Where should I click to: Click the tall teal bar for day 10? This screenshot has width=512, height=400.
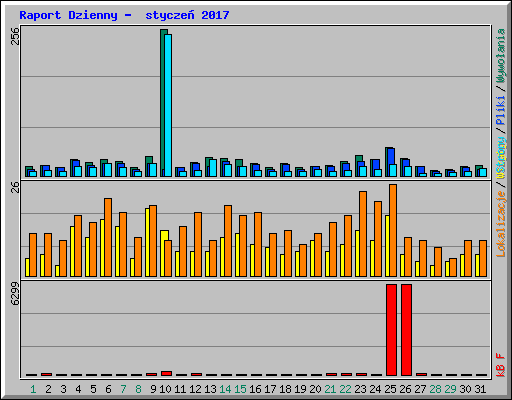click(163, 103)
